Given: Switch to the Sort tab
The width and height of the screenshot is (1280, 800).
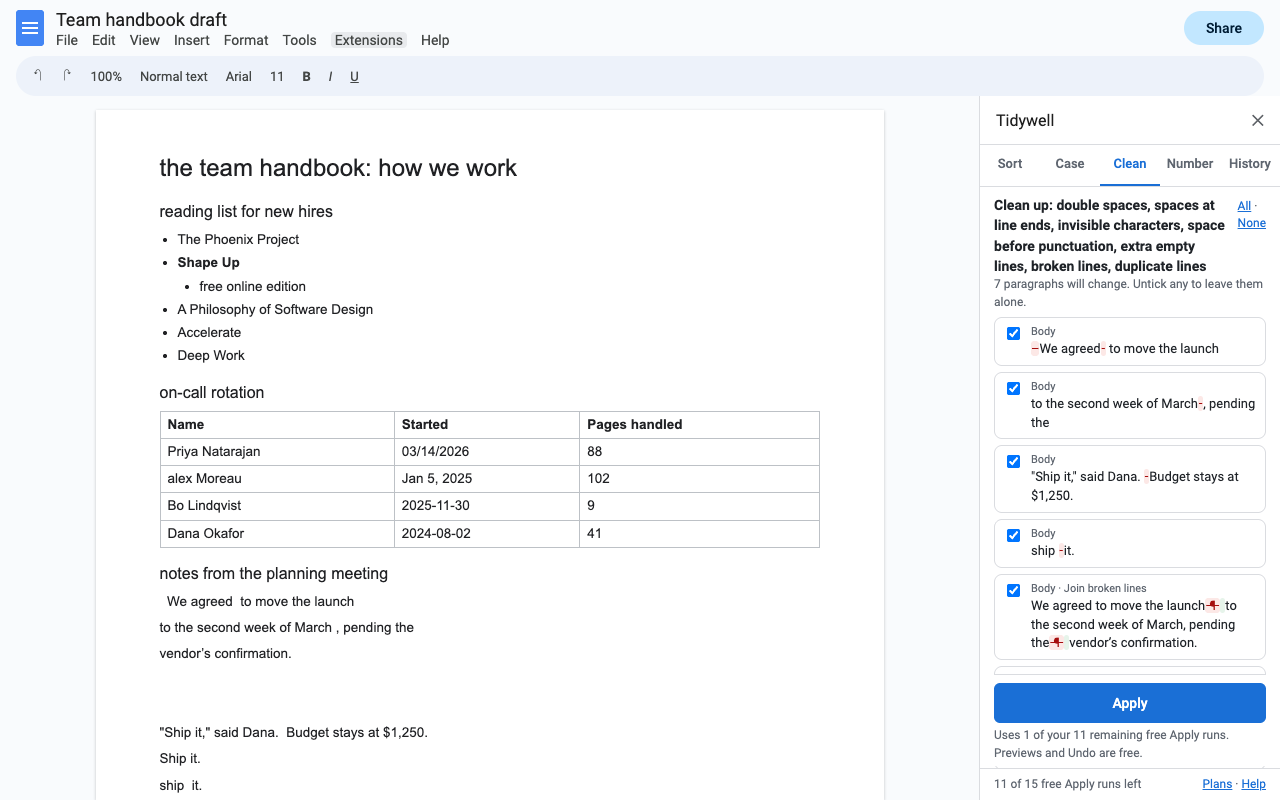Looking at the screenshot, I should click(1010, 164).
